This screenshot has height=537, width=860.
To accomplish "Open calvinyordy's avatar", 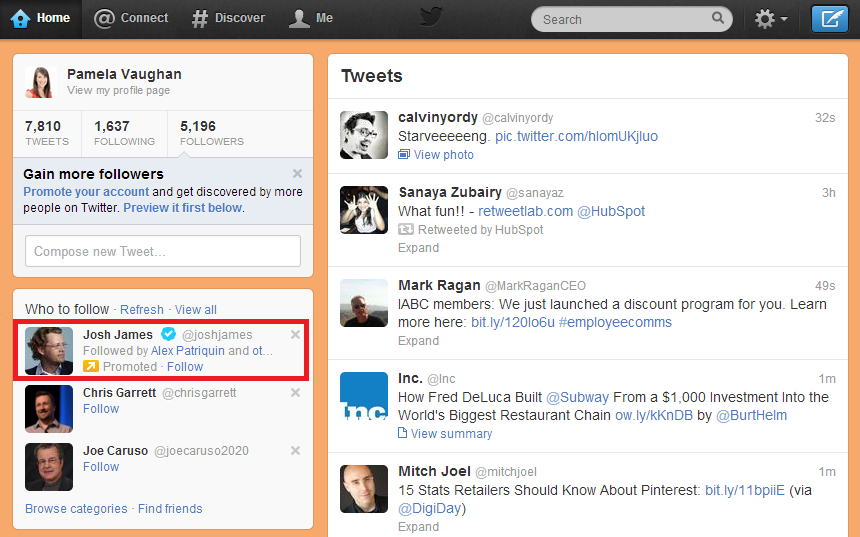I will coord(364,135).
